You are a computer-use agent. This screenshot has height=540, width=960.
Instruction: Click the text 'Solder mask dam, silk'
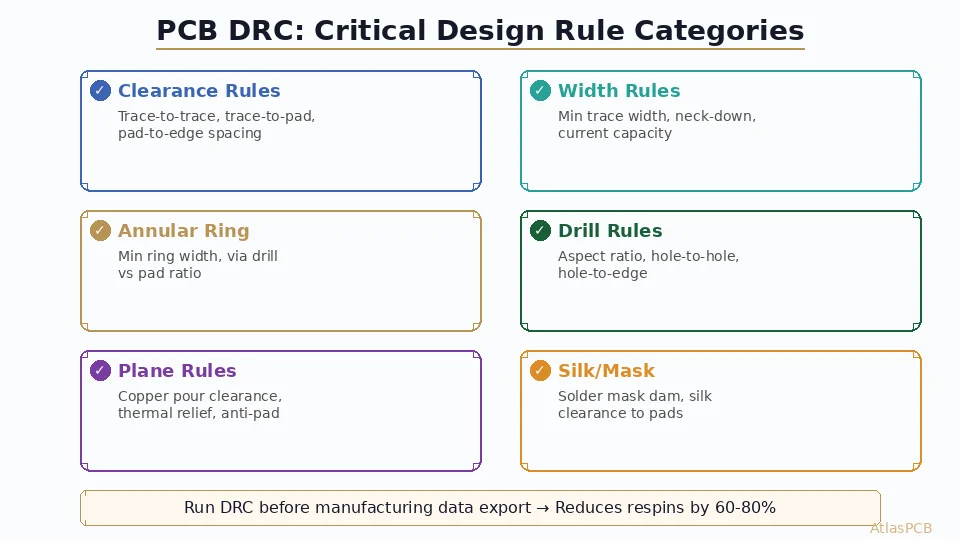click(x=635, y=396)
